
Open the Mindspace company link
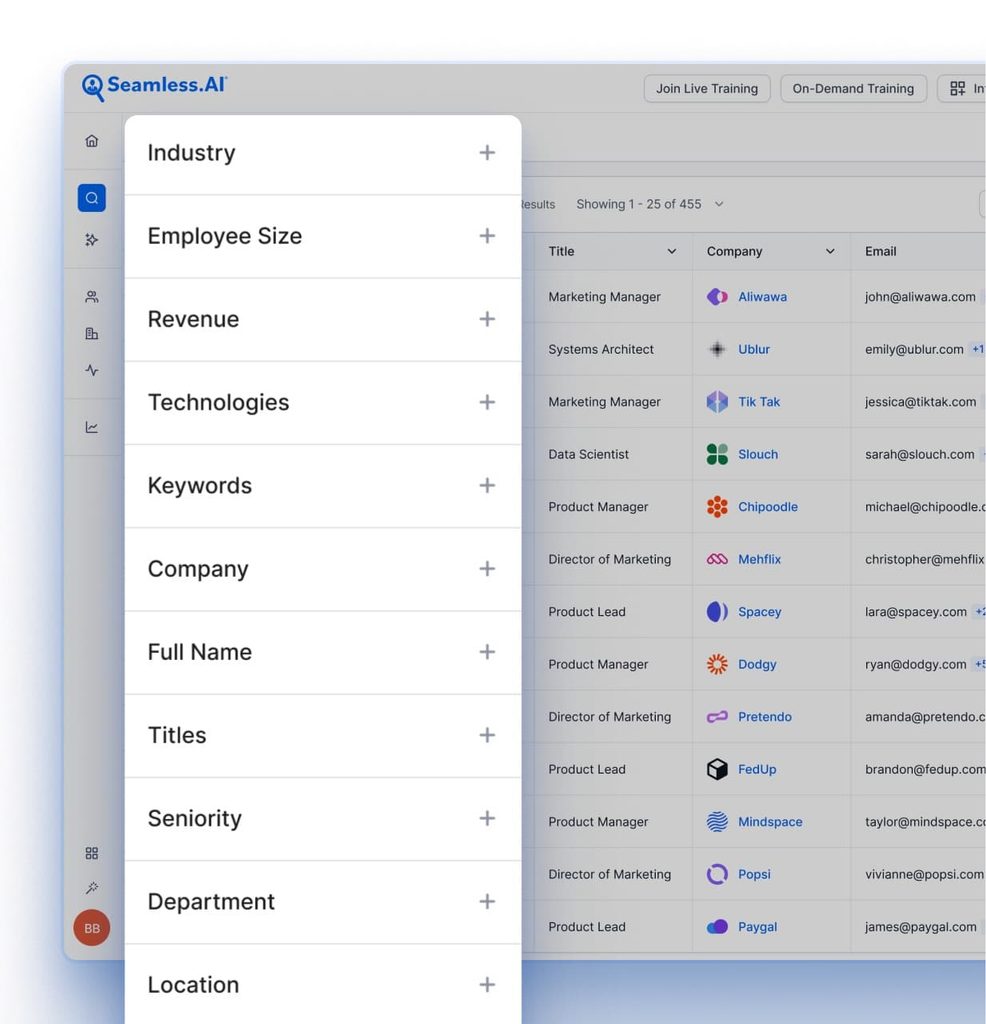[x=770, y=822]
